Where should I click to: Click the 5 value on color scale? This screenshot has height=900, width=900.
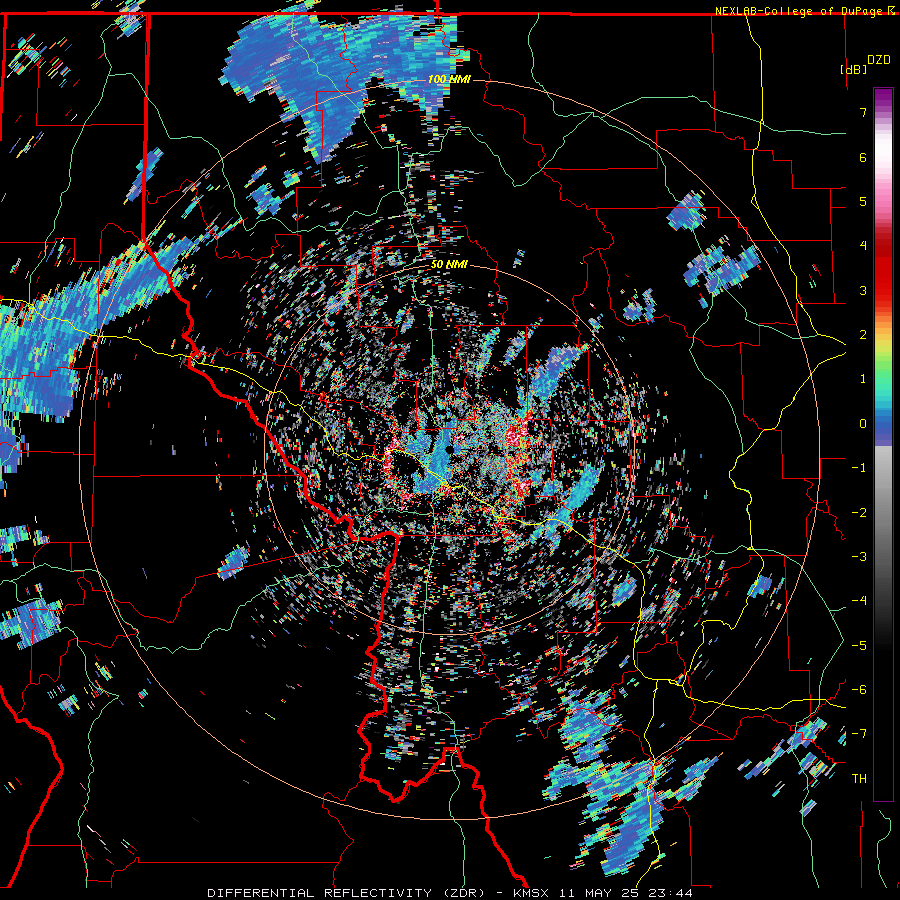coord(863,201)
